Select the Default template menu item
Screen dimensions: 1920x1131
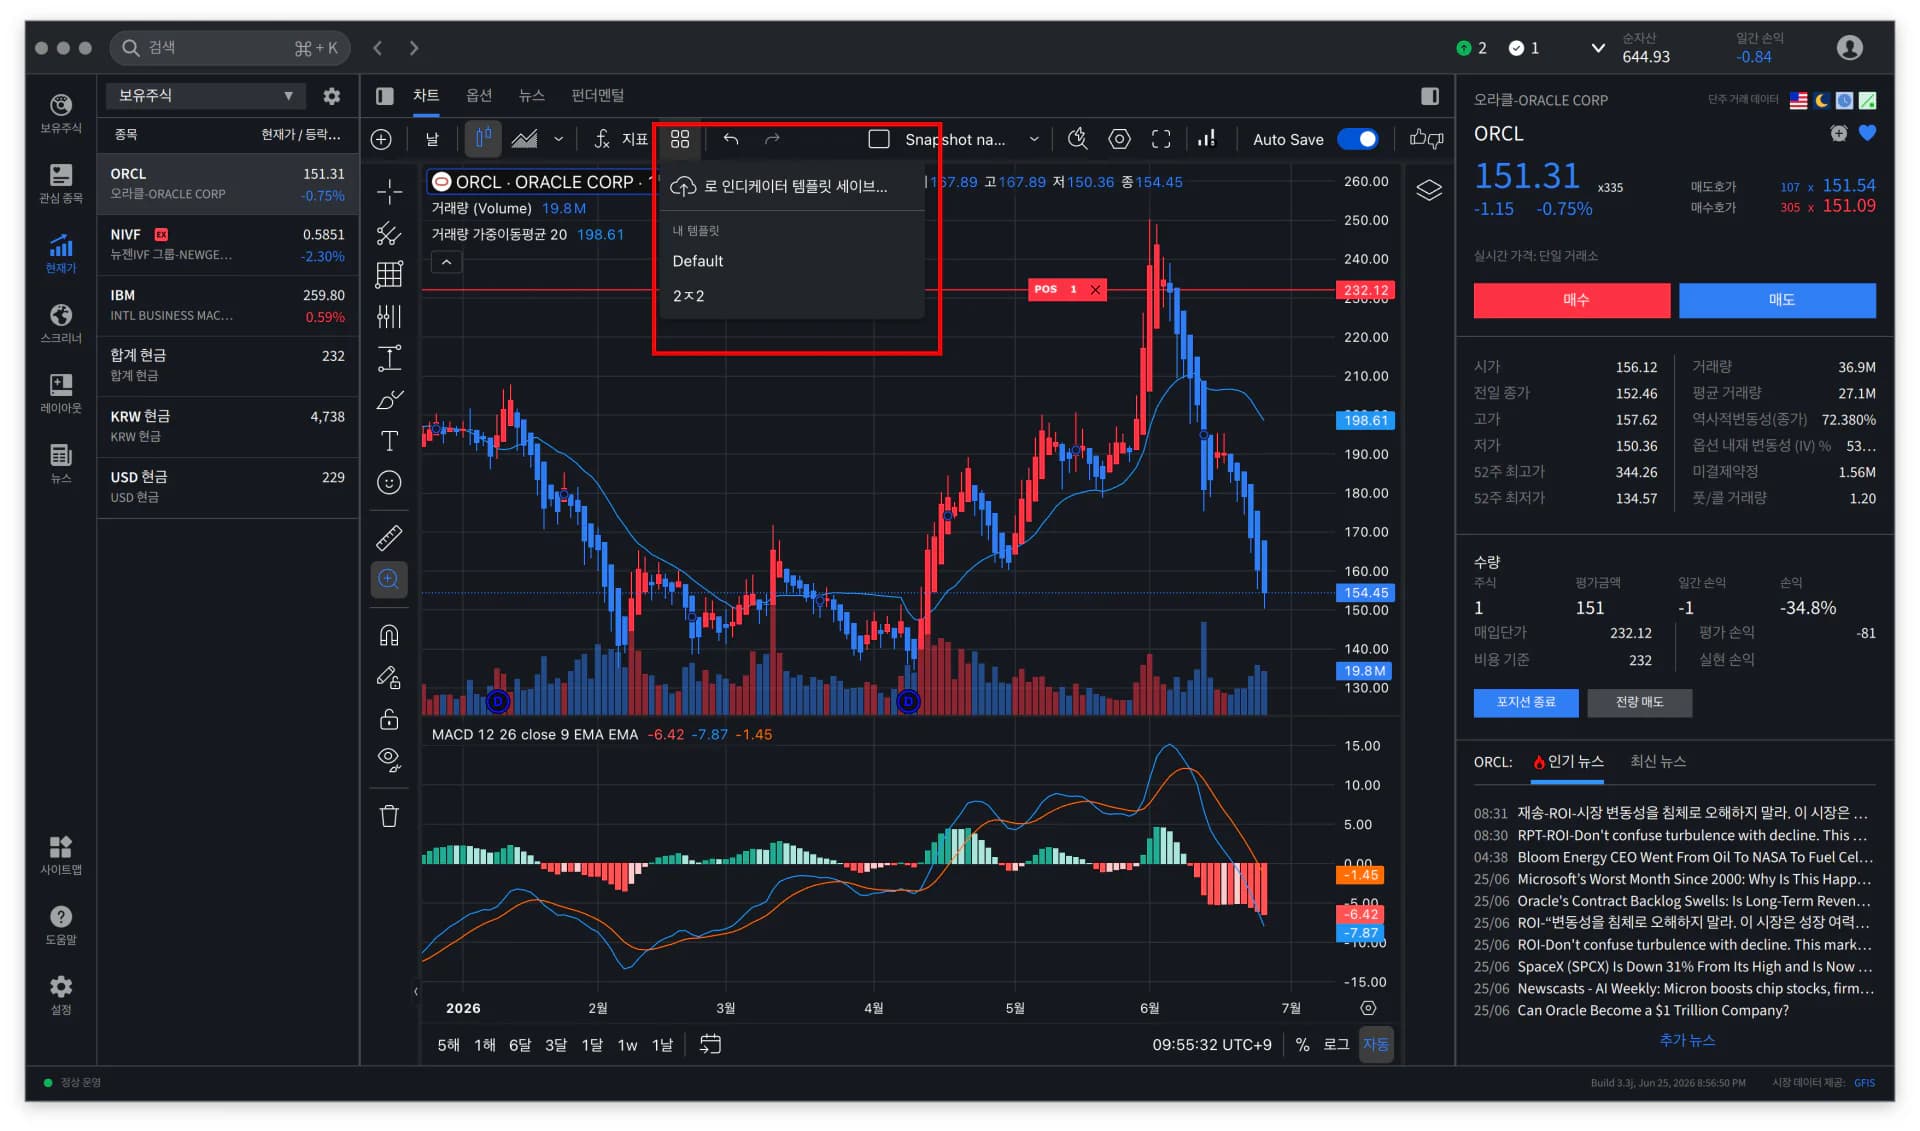point(792,261)
